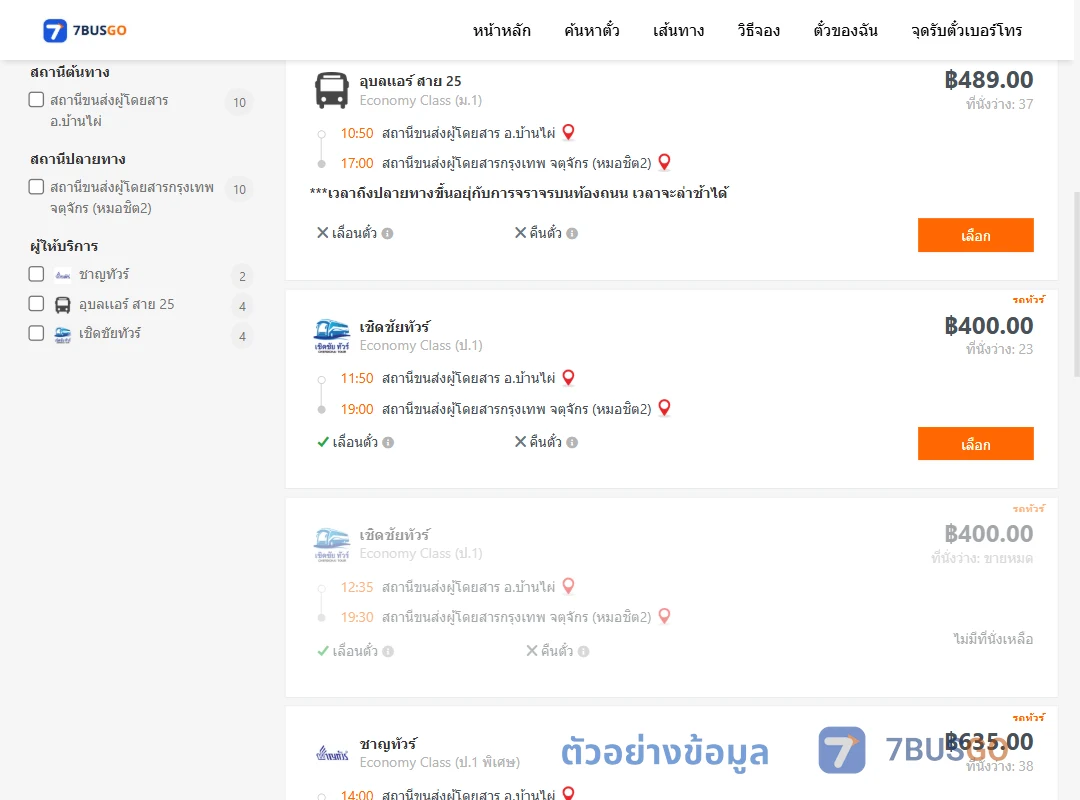Show info for เลื่อนตั๋ว on 12:35 trip
The height and width of the screenshot is (800, 1080).
[x=388, y=651]
